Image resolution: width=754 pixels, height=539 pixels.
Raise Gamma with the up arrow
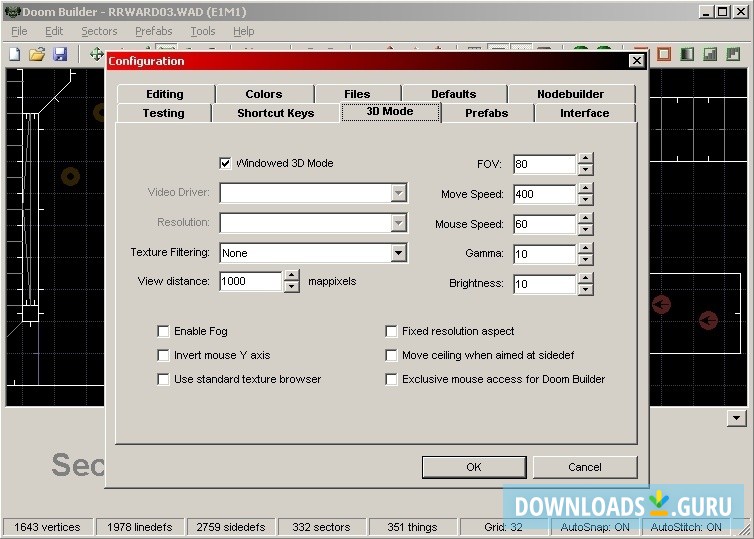tap(585, 248)
